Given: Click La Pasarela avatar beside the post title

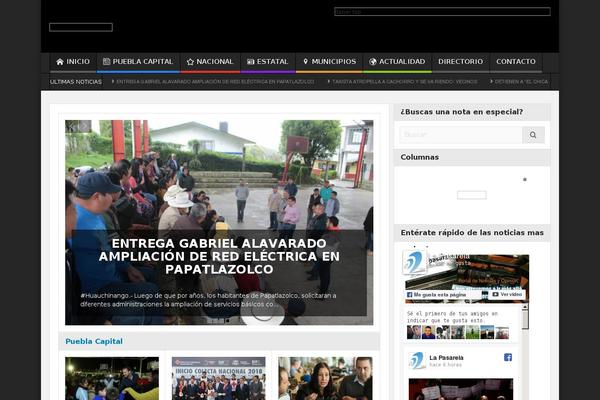Looking at the screenshot, I should [x=417, y=361].
